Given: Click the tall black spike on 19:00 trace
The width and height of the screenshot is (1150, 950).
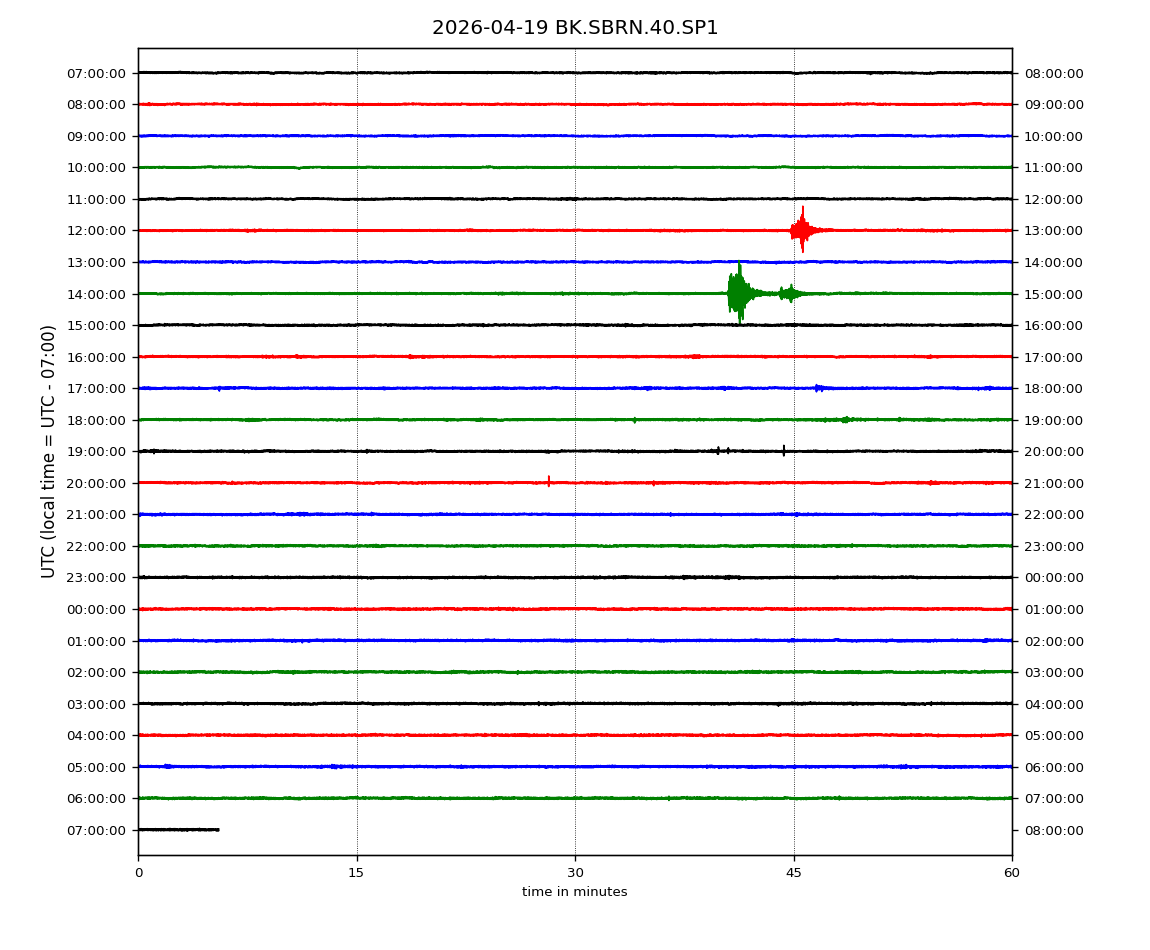Looking at the screenshot, I should [x=783, y=450].
